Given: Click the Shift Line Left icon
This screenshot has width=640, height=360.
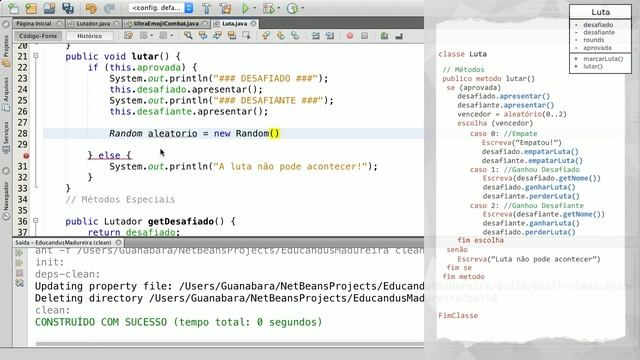Looking at the screenshot, I should tap(316, 36).
